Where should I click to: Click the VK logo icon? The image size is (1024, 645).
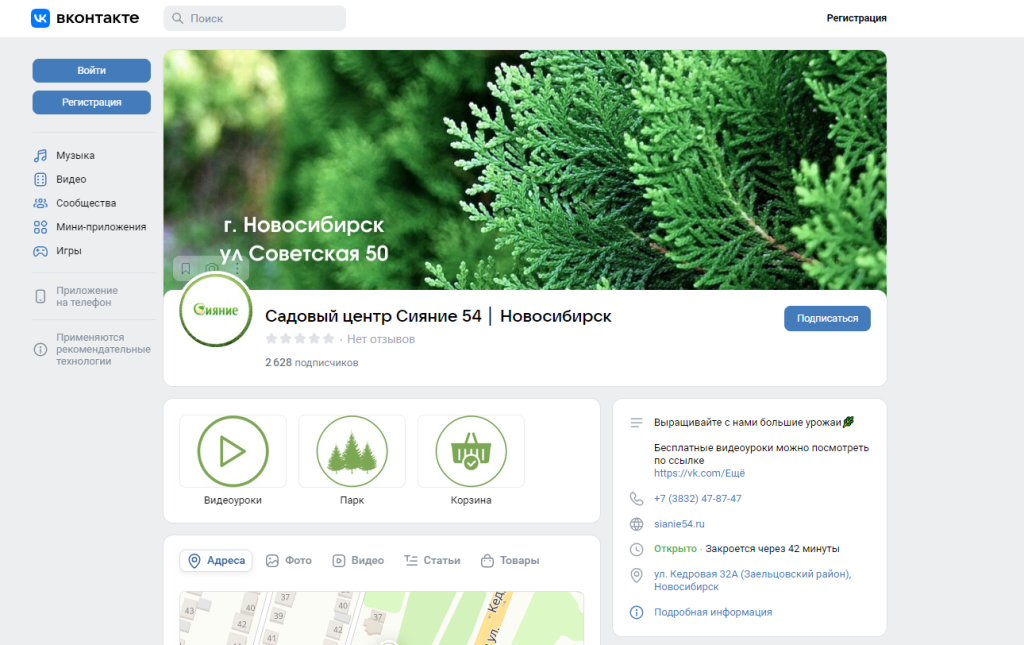40,18
